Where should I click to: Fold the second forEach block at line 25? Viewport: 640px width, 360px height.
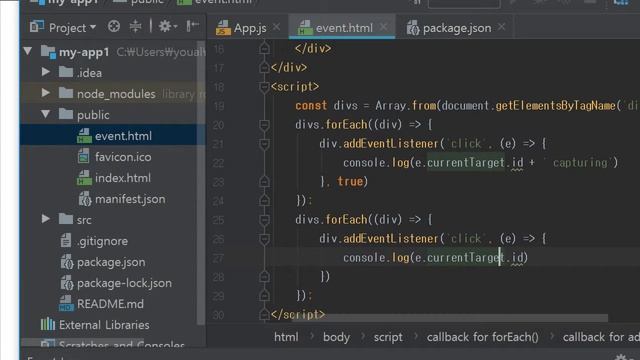[264, 220]
